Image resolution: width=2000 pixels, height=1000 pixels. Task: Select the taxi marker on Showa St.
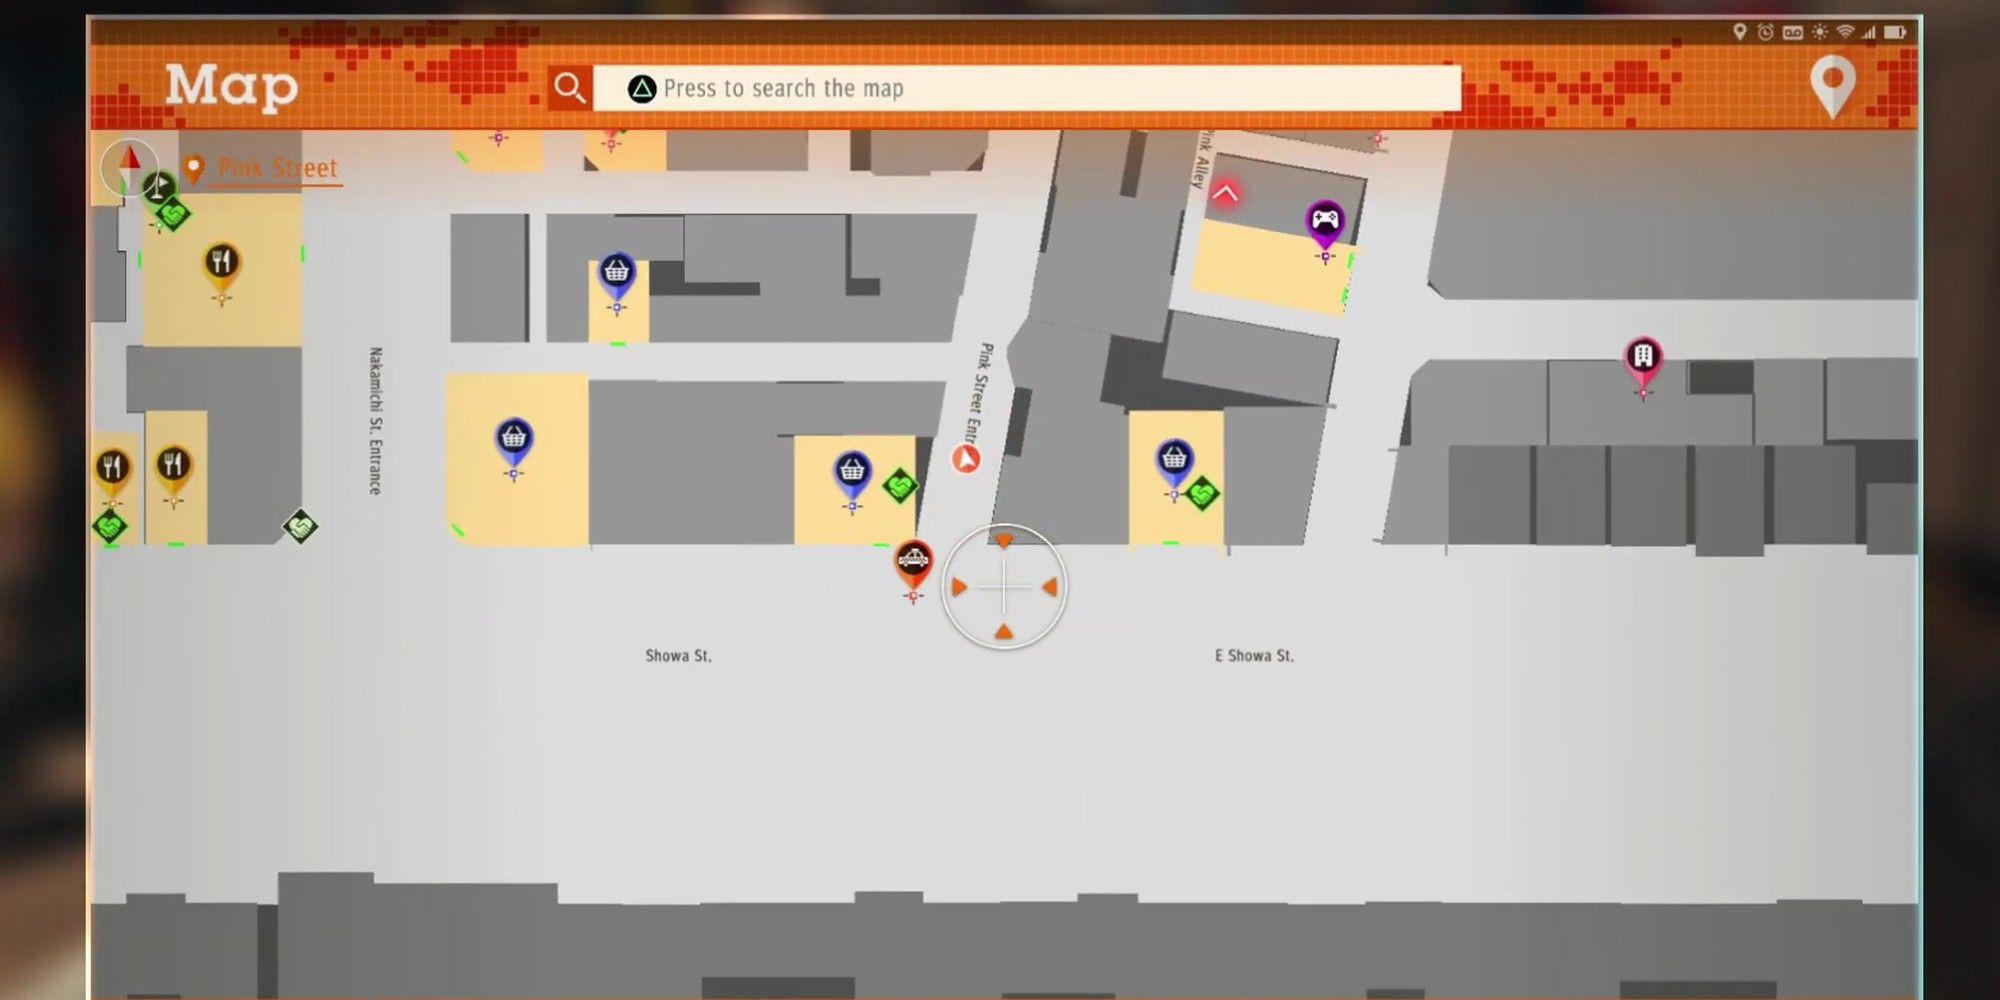[912, 563]
